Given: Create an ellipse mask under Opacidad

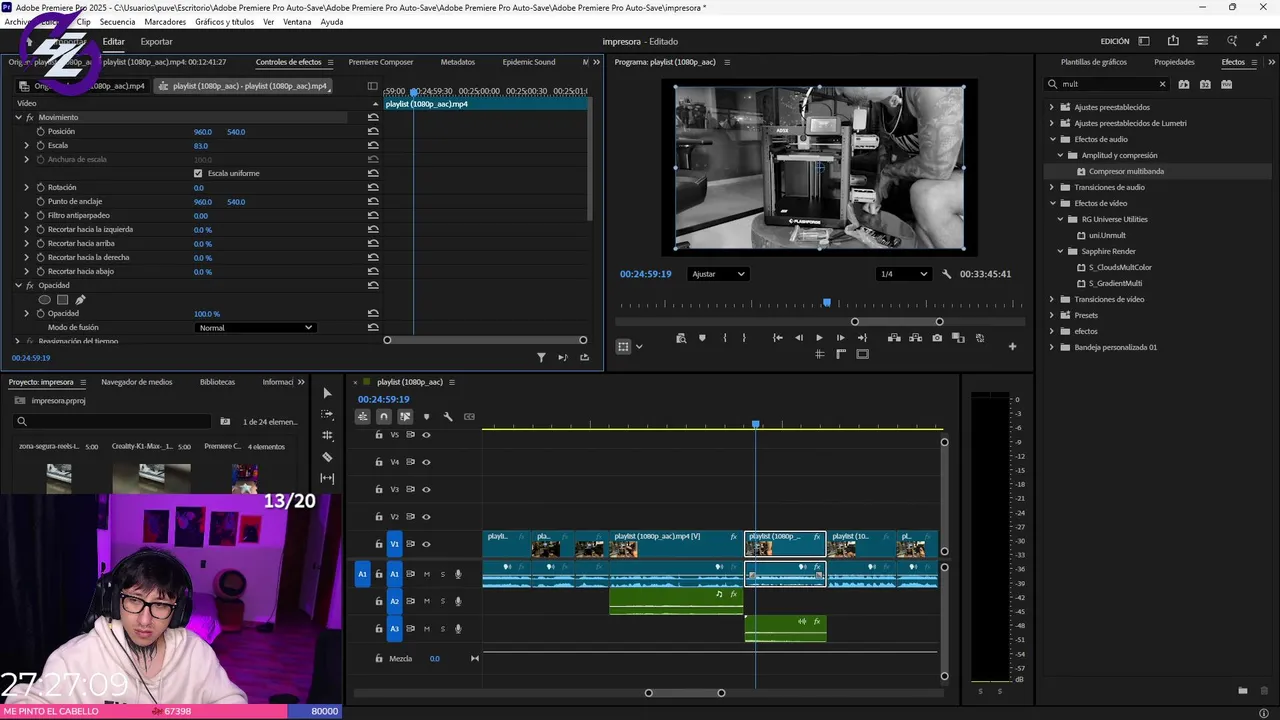Looking at the screenshot, I should tap(44, 300).
